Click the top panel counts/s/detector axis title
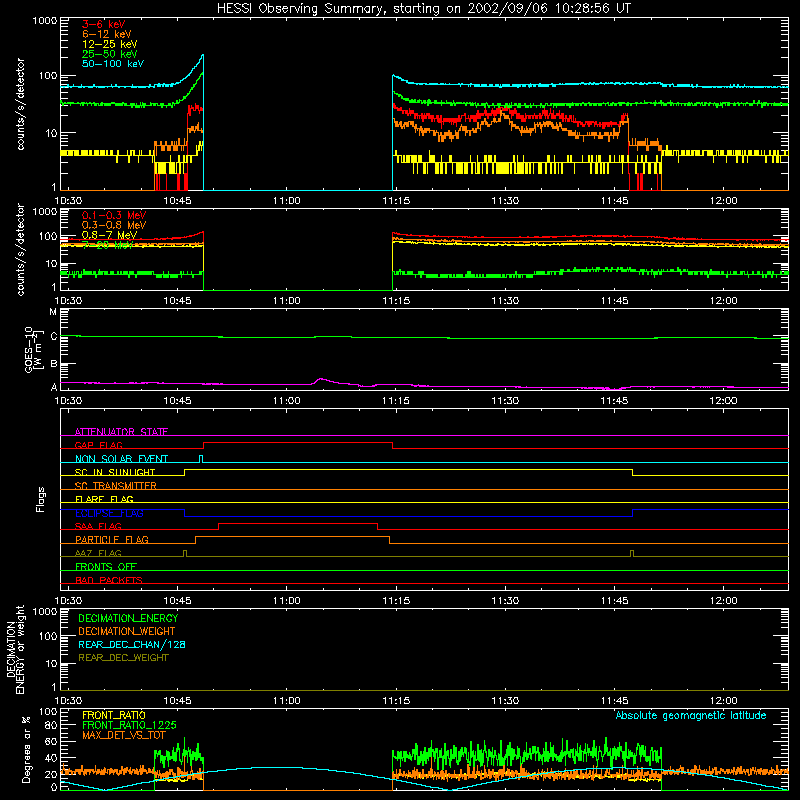 tap(20, 104)
